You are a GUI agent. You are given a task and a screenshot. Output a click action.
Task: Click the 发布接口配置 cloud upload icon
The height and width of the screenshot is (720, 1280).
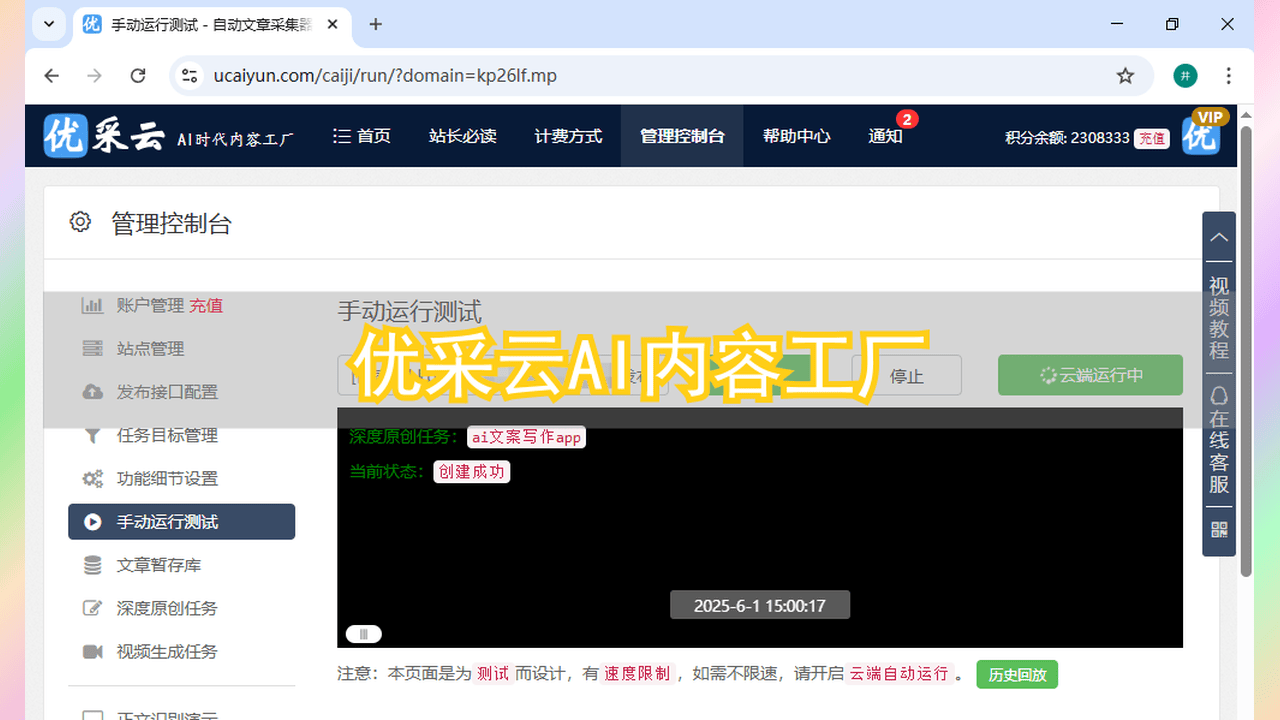[x=92, y=392]
